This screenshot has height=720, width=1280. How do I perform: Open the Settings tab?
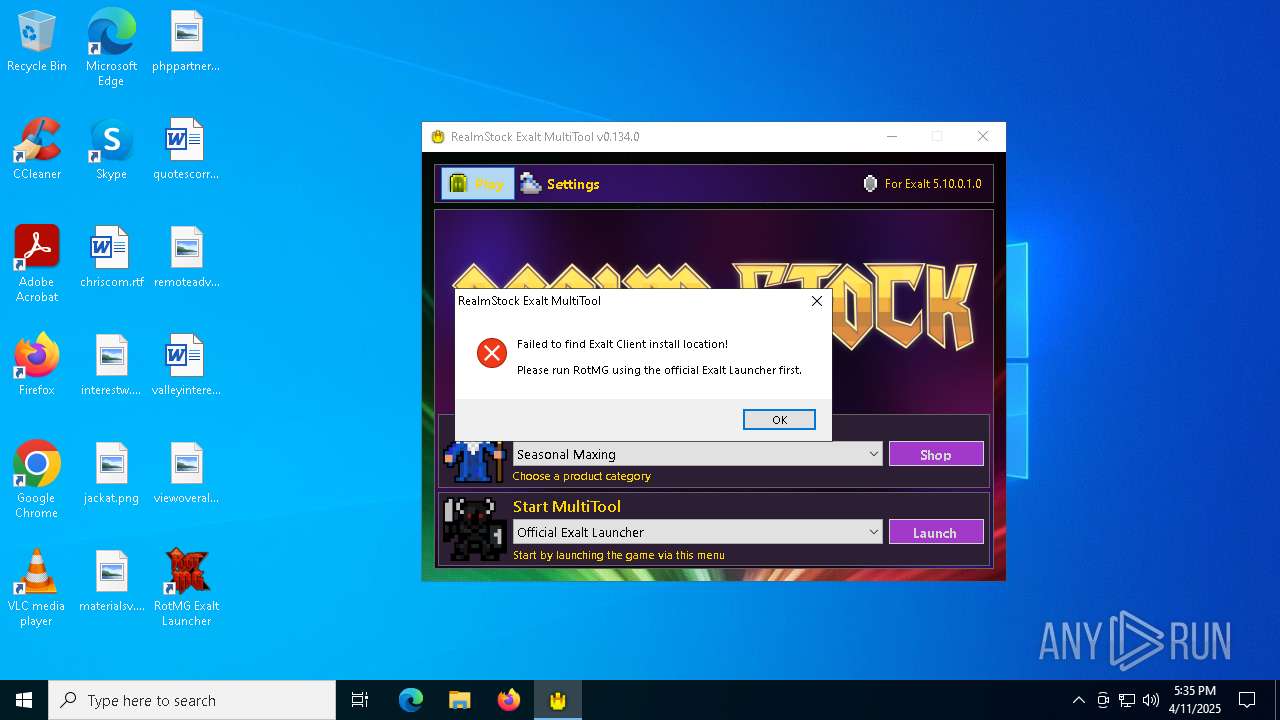(x=560, y=184)
